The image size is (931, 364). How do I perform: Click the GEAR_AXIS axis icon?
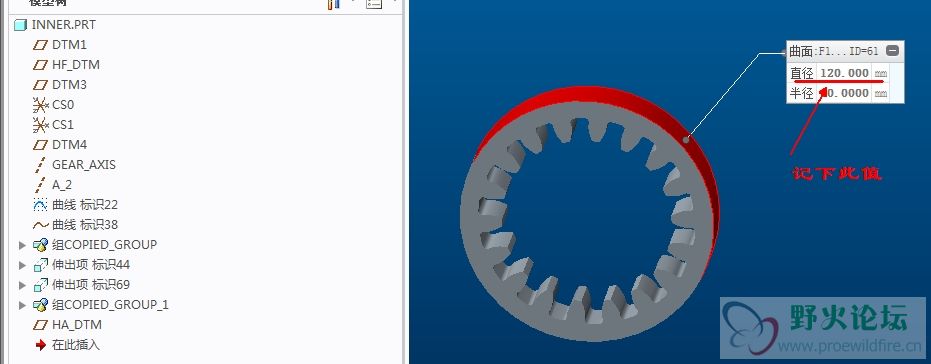40,164
